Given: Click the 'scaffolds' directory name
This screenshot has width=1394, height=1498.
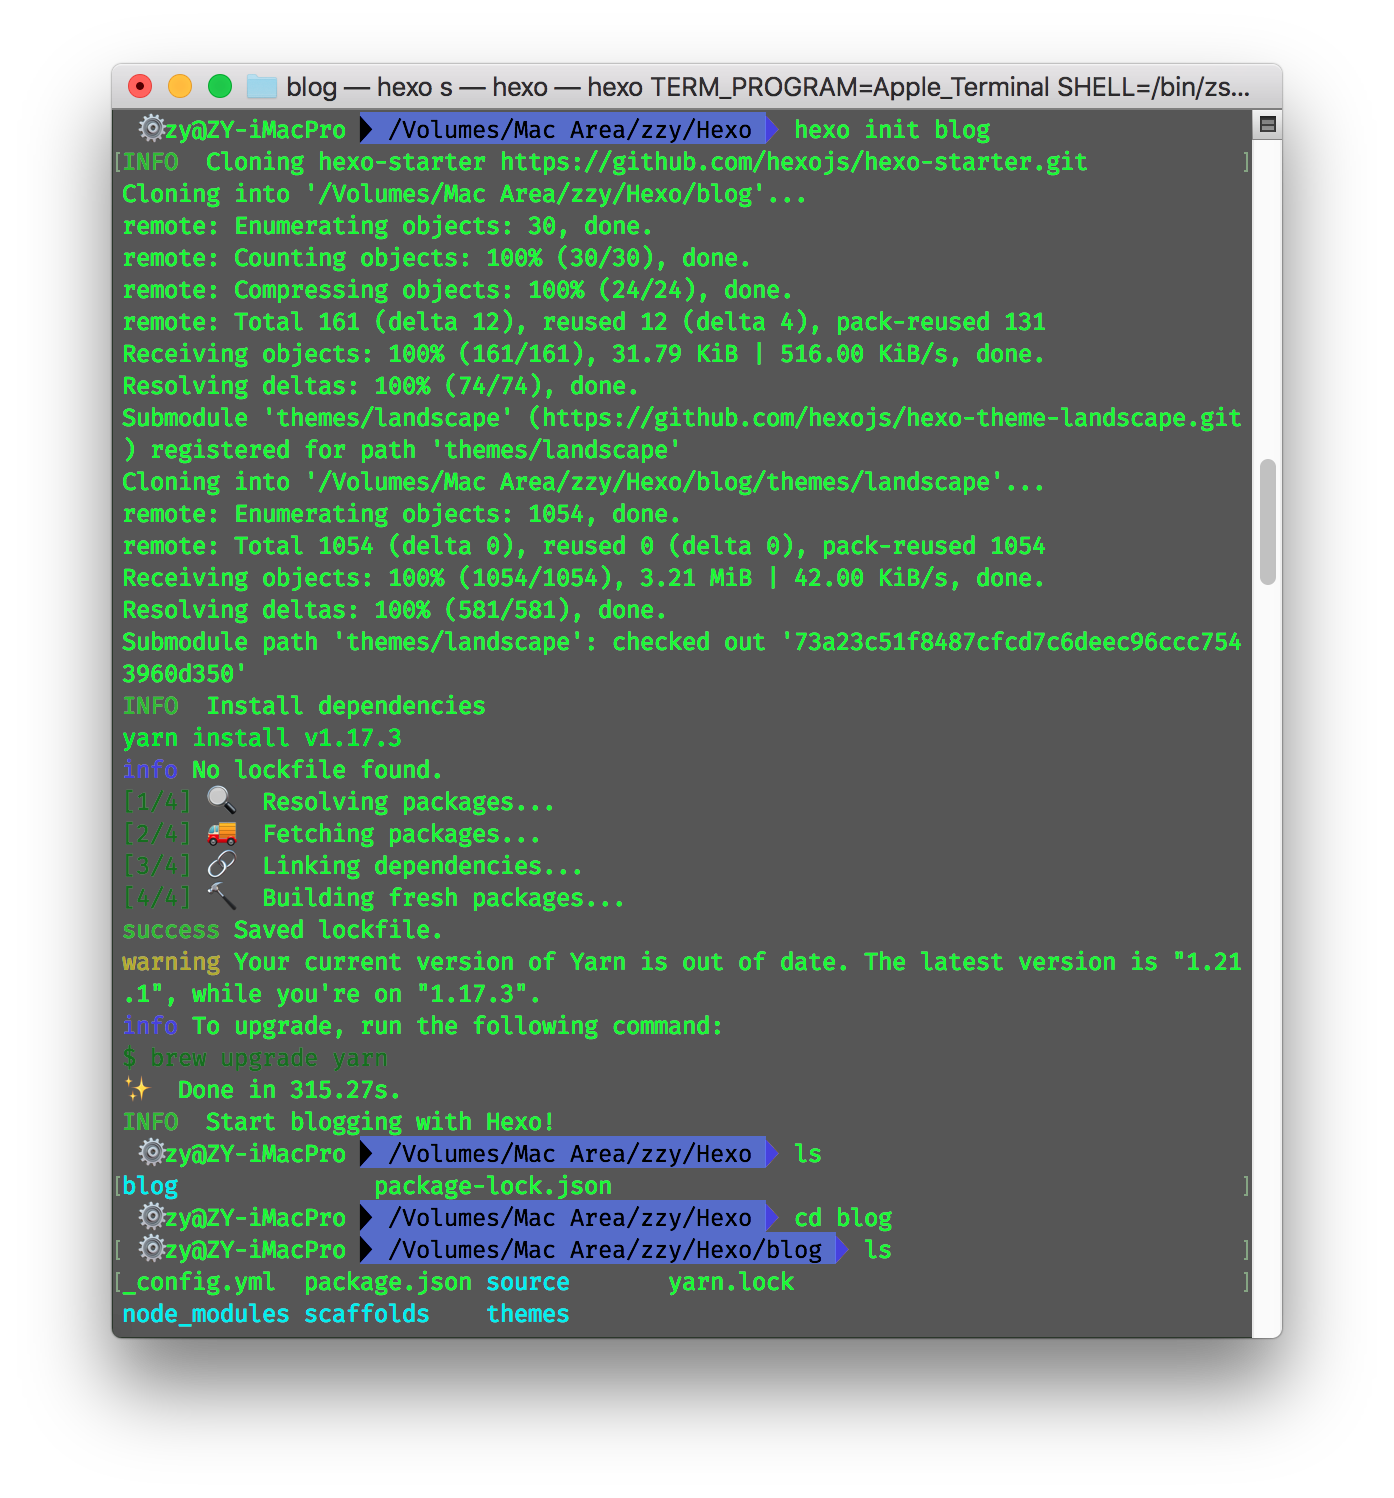Looking at the screenshot, I should [367, 1314].
